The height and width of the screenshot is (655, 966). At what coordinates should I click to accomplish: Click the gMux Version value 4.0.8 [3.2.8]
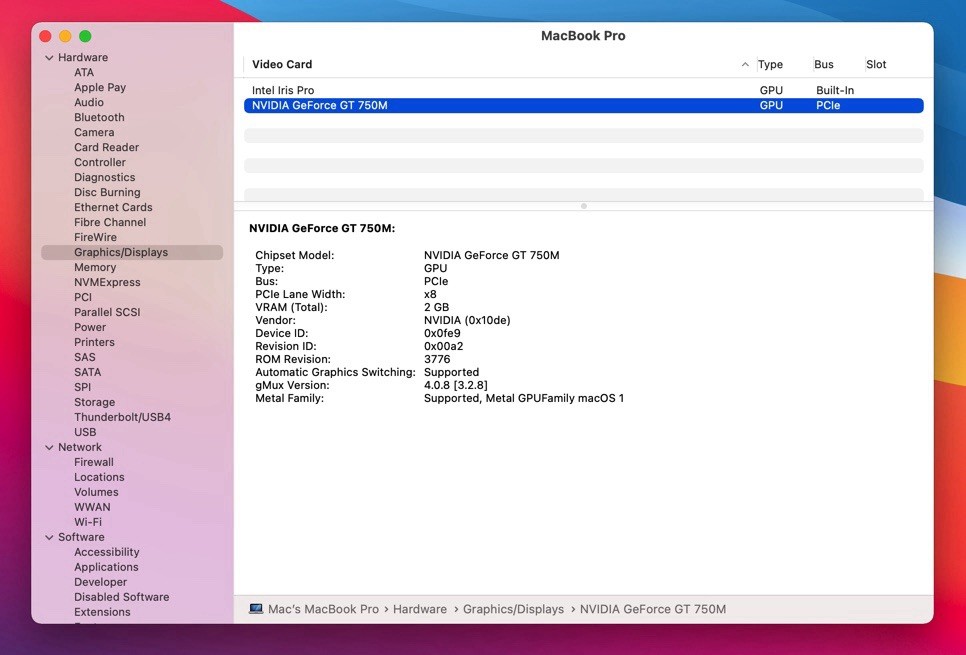tap(455, 385)
